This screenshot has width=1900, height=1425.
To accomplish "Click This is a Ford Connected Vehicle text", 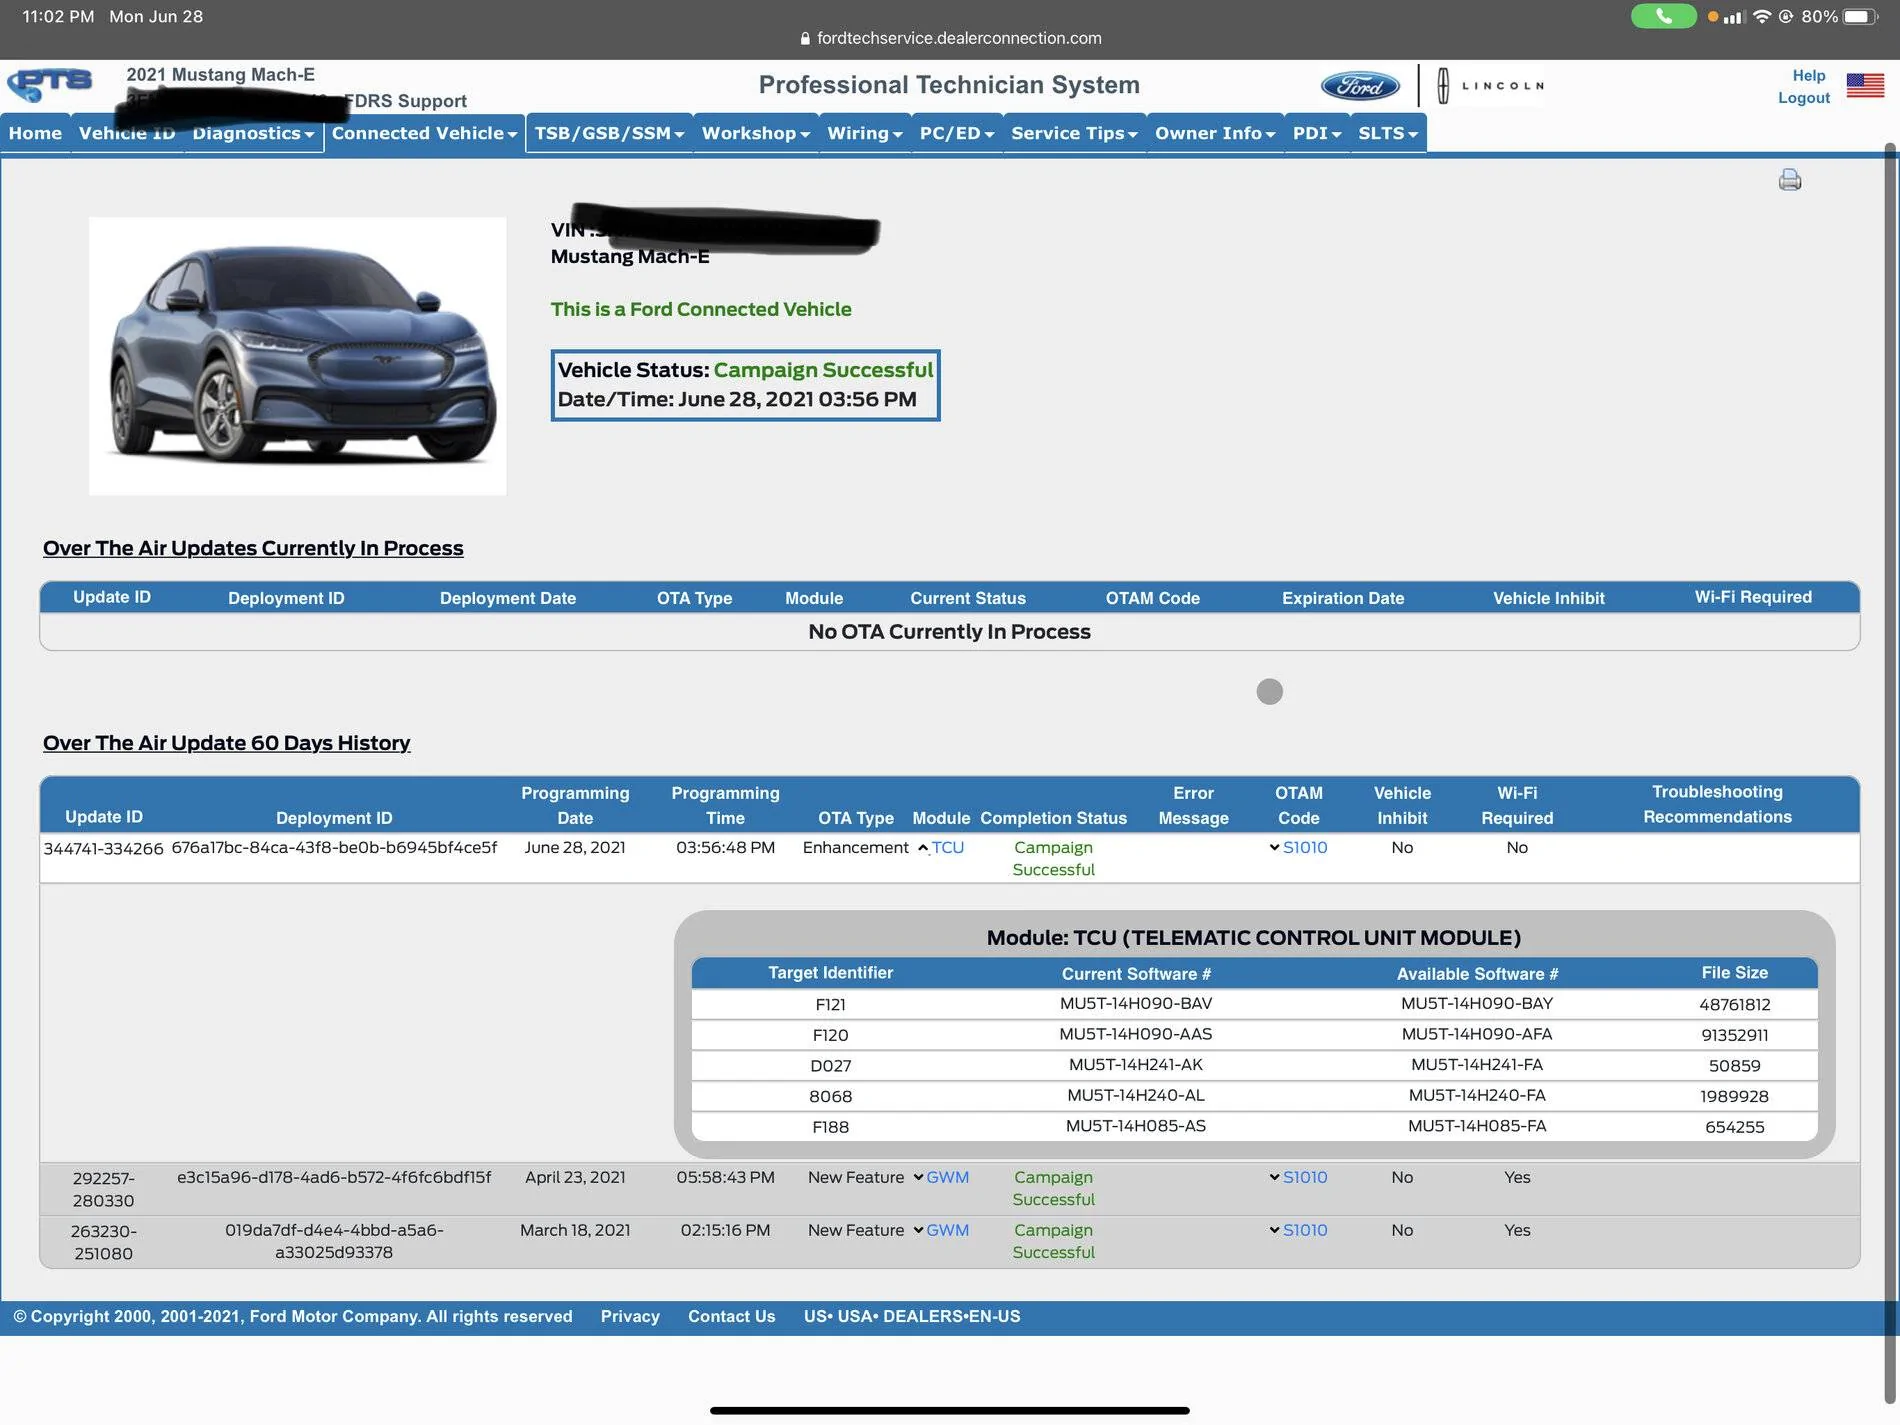I will (x=701, y=309).
